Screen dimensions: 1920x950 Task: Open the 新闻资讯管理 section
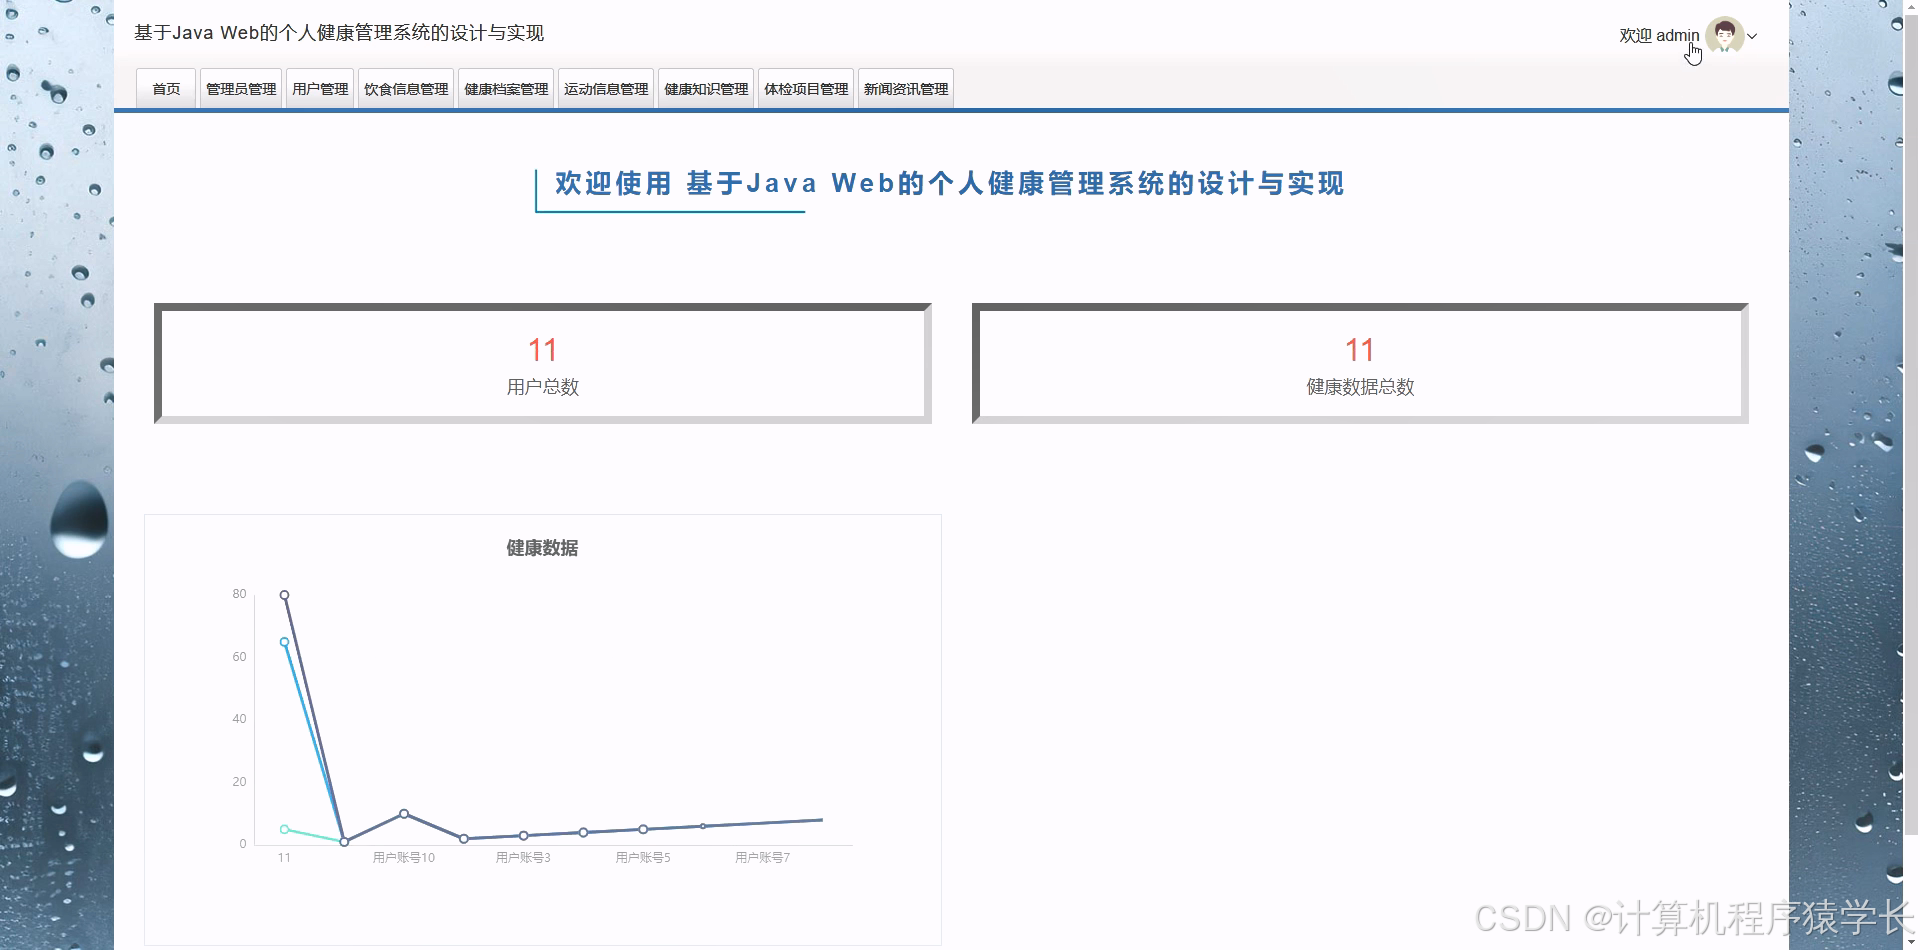[905, 88]
